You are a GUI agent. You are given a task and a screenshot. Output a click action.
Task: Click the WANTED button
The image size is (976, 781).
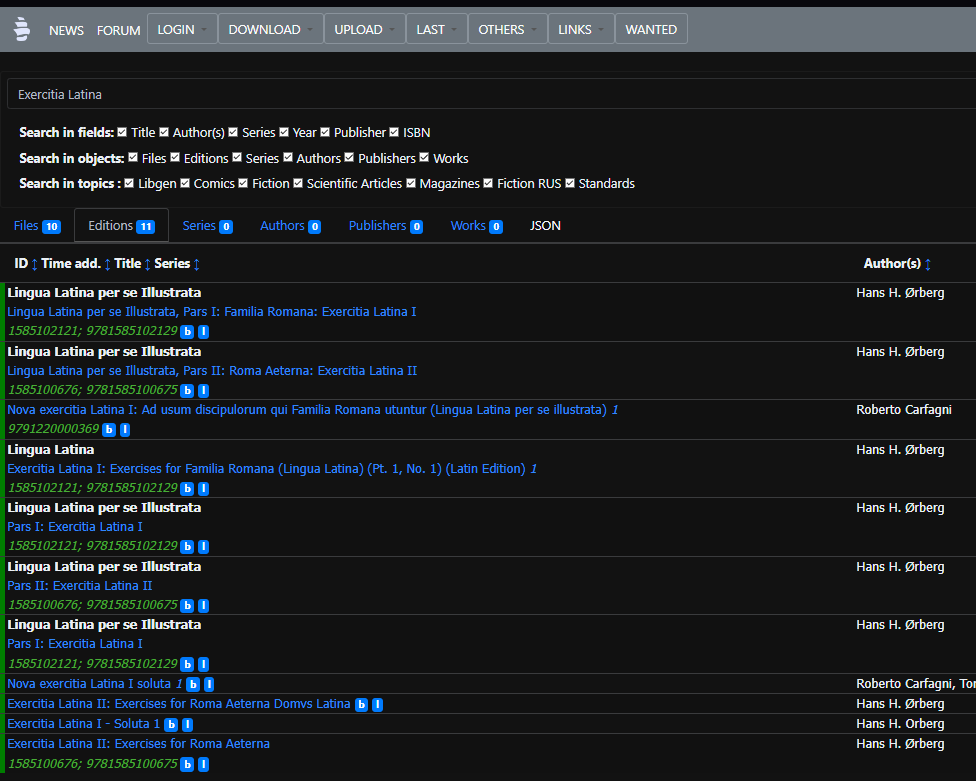pyautogui.click(x=651, y=29)
